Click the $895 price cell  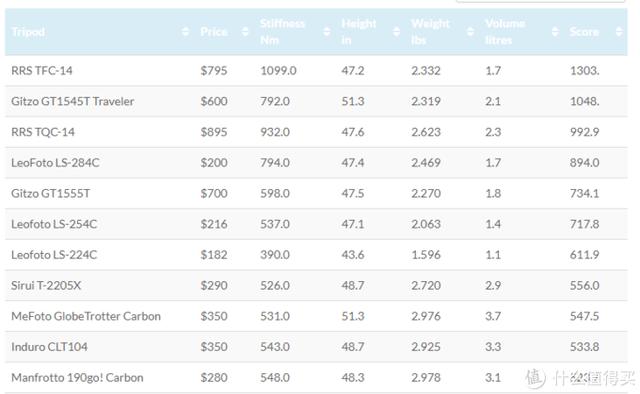(x=214, y=132)
